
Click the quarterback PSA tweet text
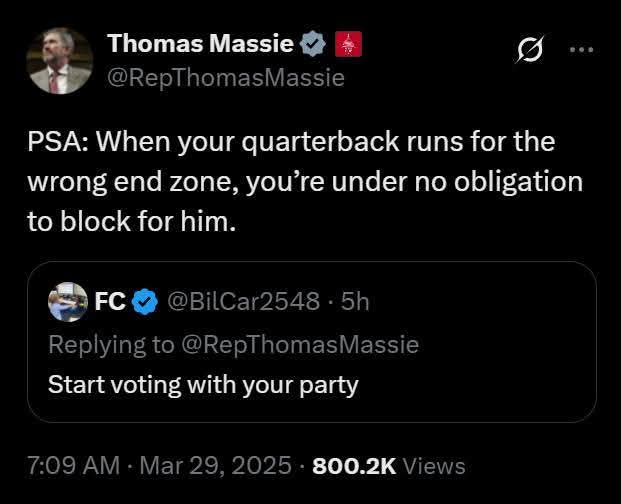coord(290,182)
